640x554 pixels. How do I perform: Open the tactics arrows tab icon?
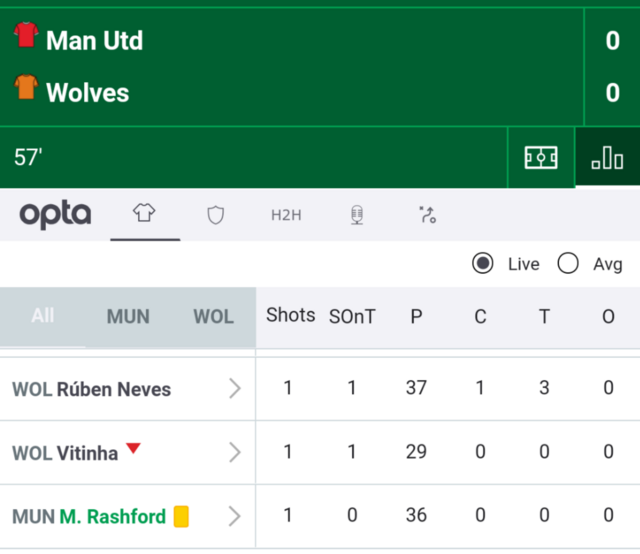427,215
